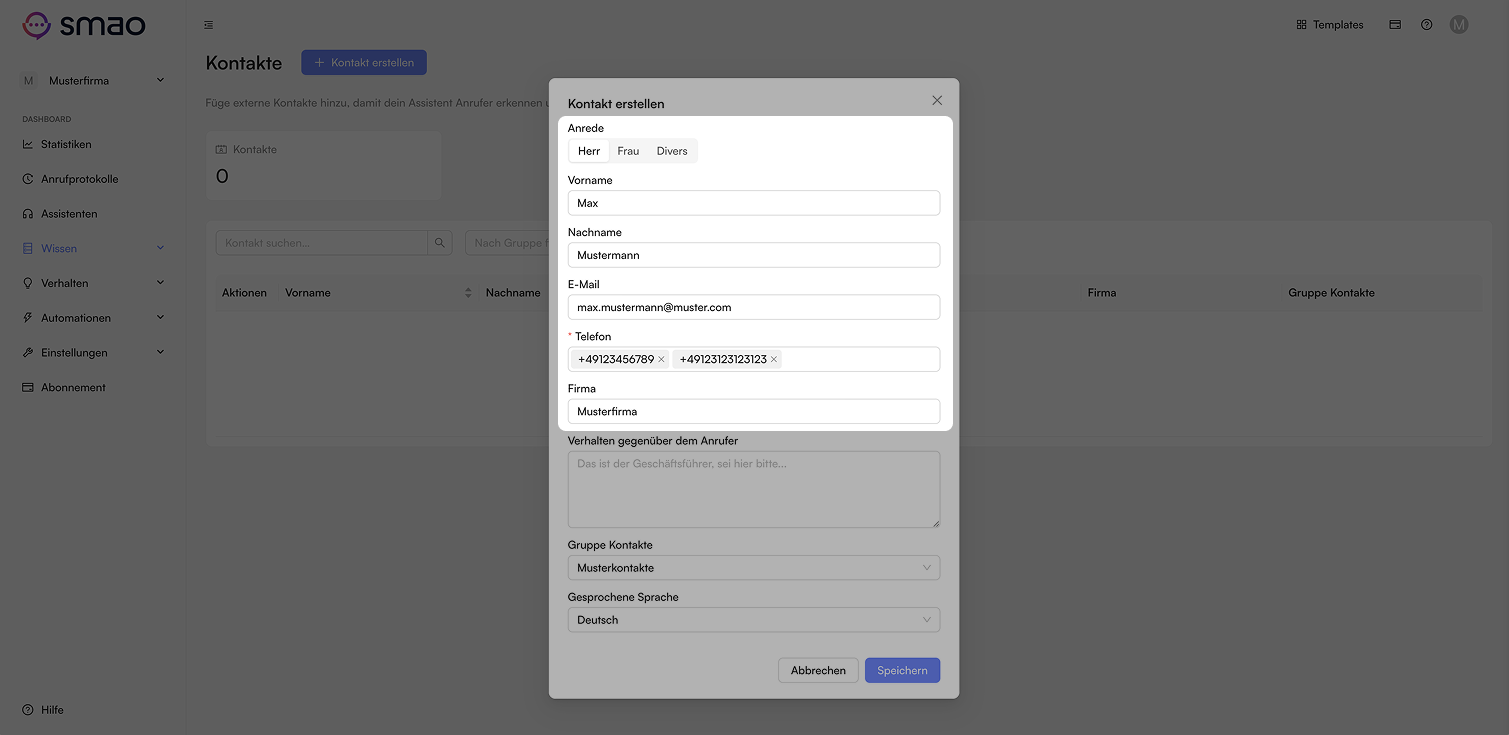
Task: Open Templates from the top bar
Action: tap(1330, 25)
